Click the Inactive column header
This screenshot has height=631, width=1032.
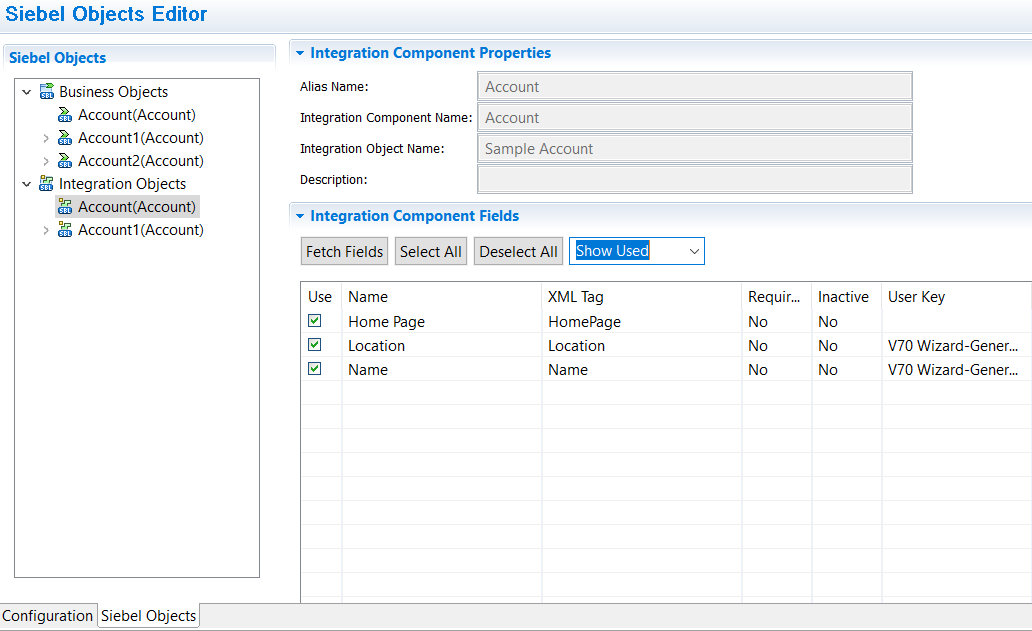pyautogui.click(x=846, y=297)
